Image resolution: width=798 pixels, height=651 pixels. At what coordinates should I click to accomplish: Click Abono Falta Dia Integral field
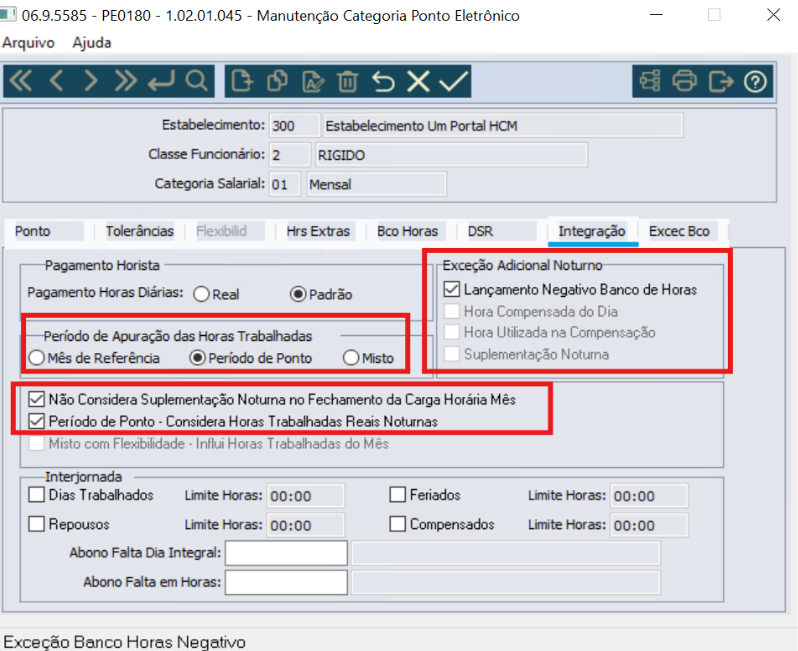pyautogui.click(x=287, y=553)
